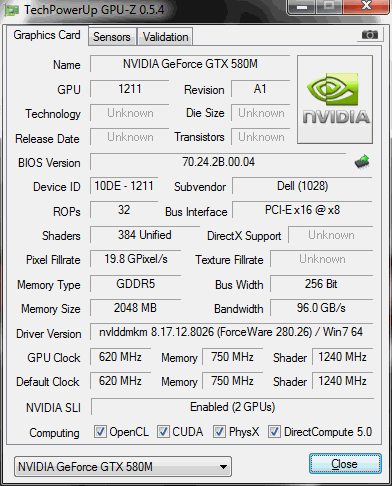Select the Graphics Card tab
392x486 pixels.
pos(47,35)
